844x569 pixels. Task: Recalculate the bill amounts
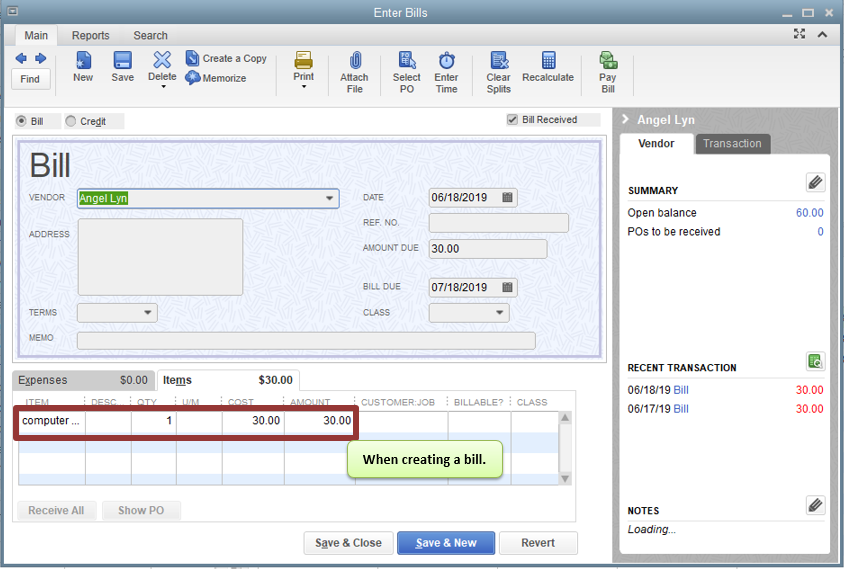point(548,67)
